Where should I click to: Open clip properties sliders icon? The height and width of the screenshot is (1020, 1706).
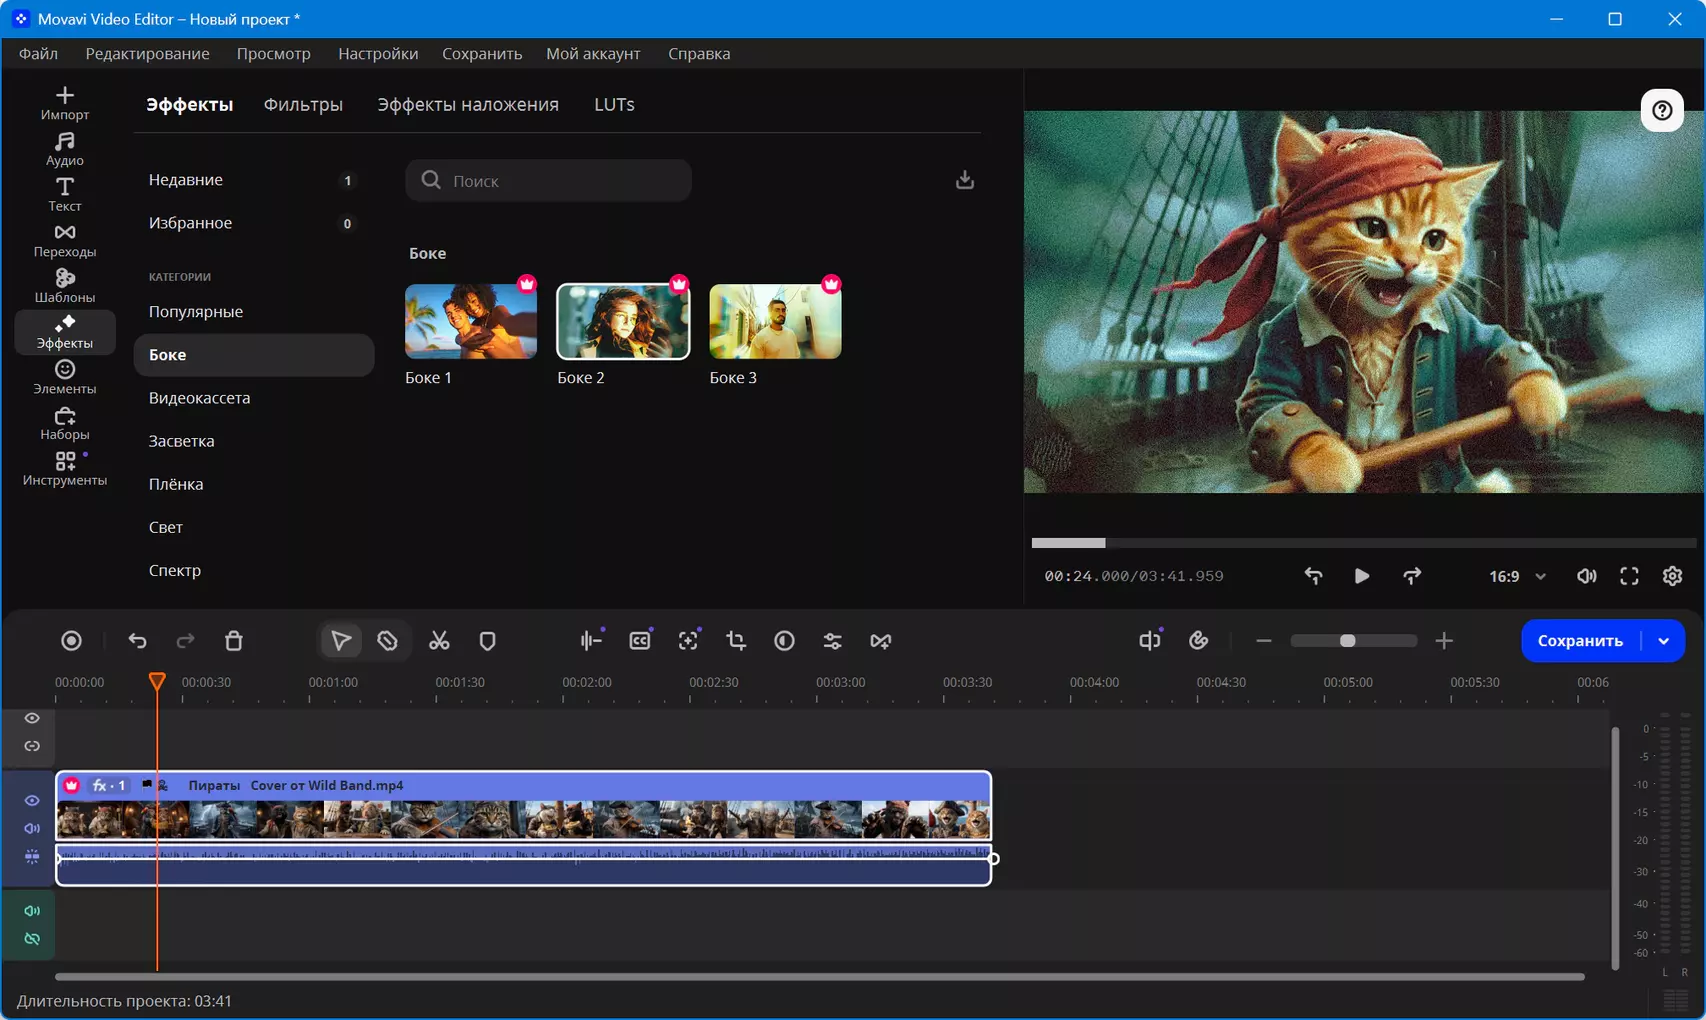pyautogui.click(x=832, y=641)
